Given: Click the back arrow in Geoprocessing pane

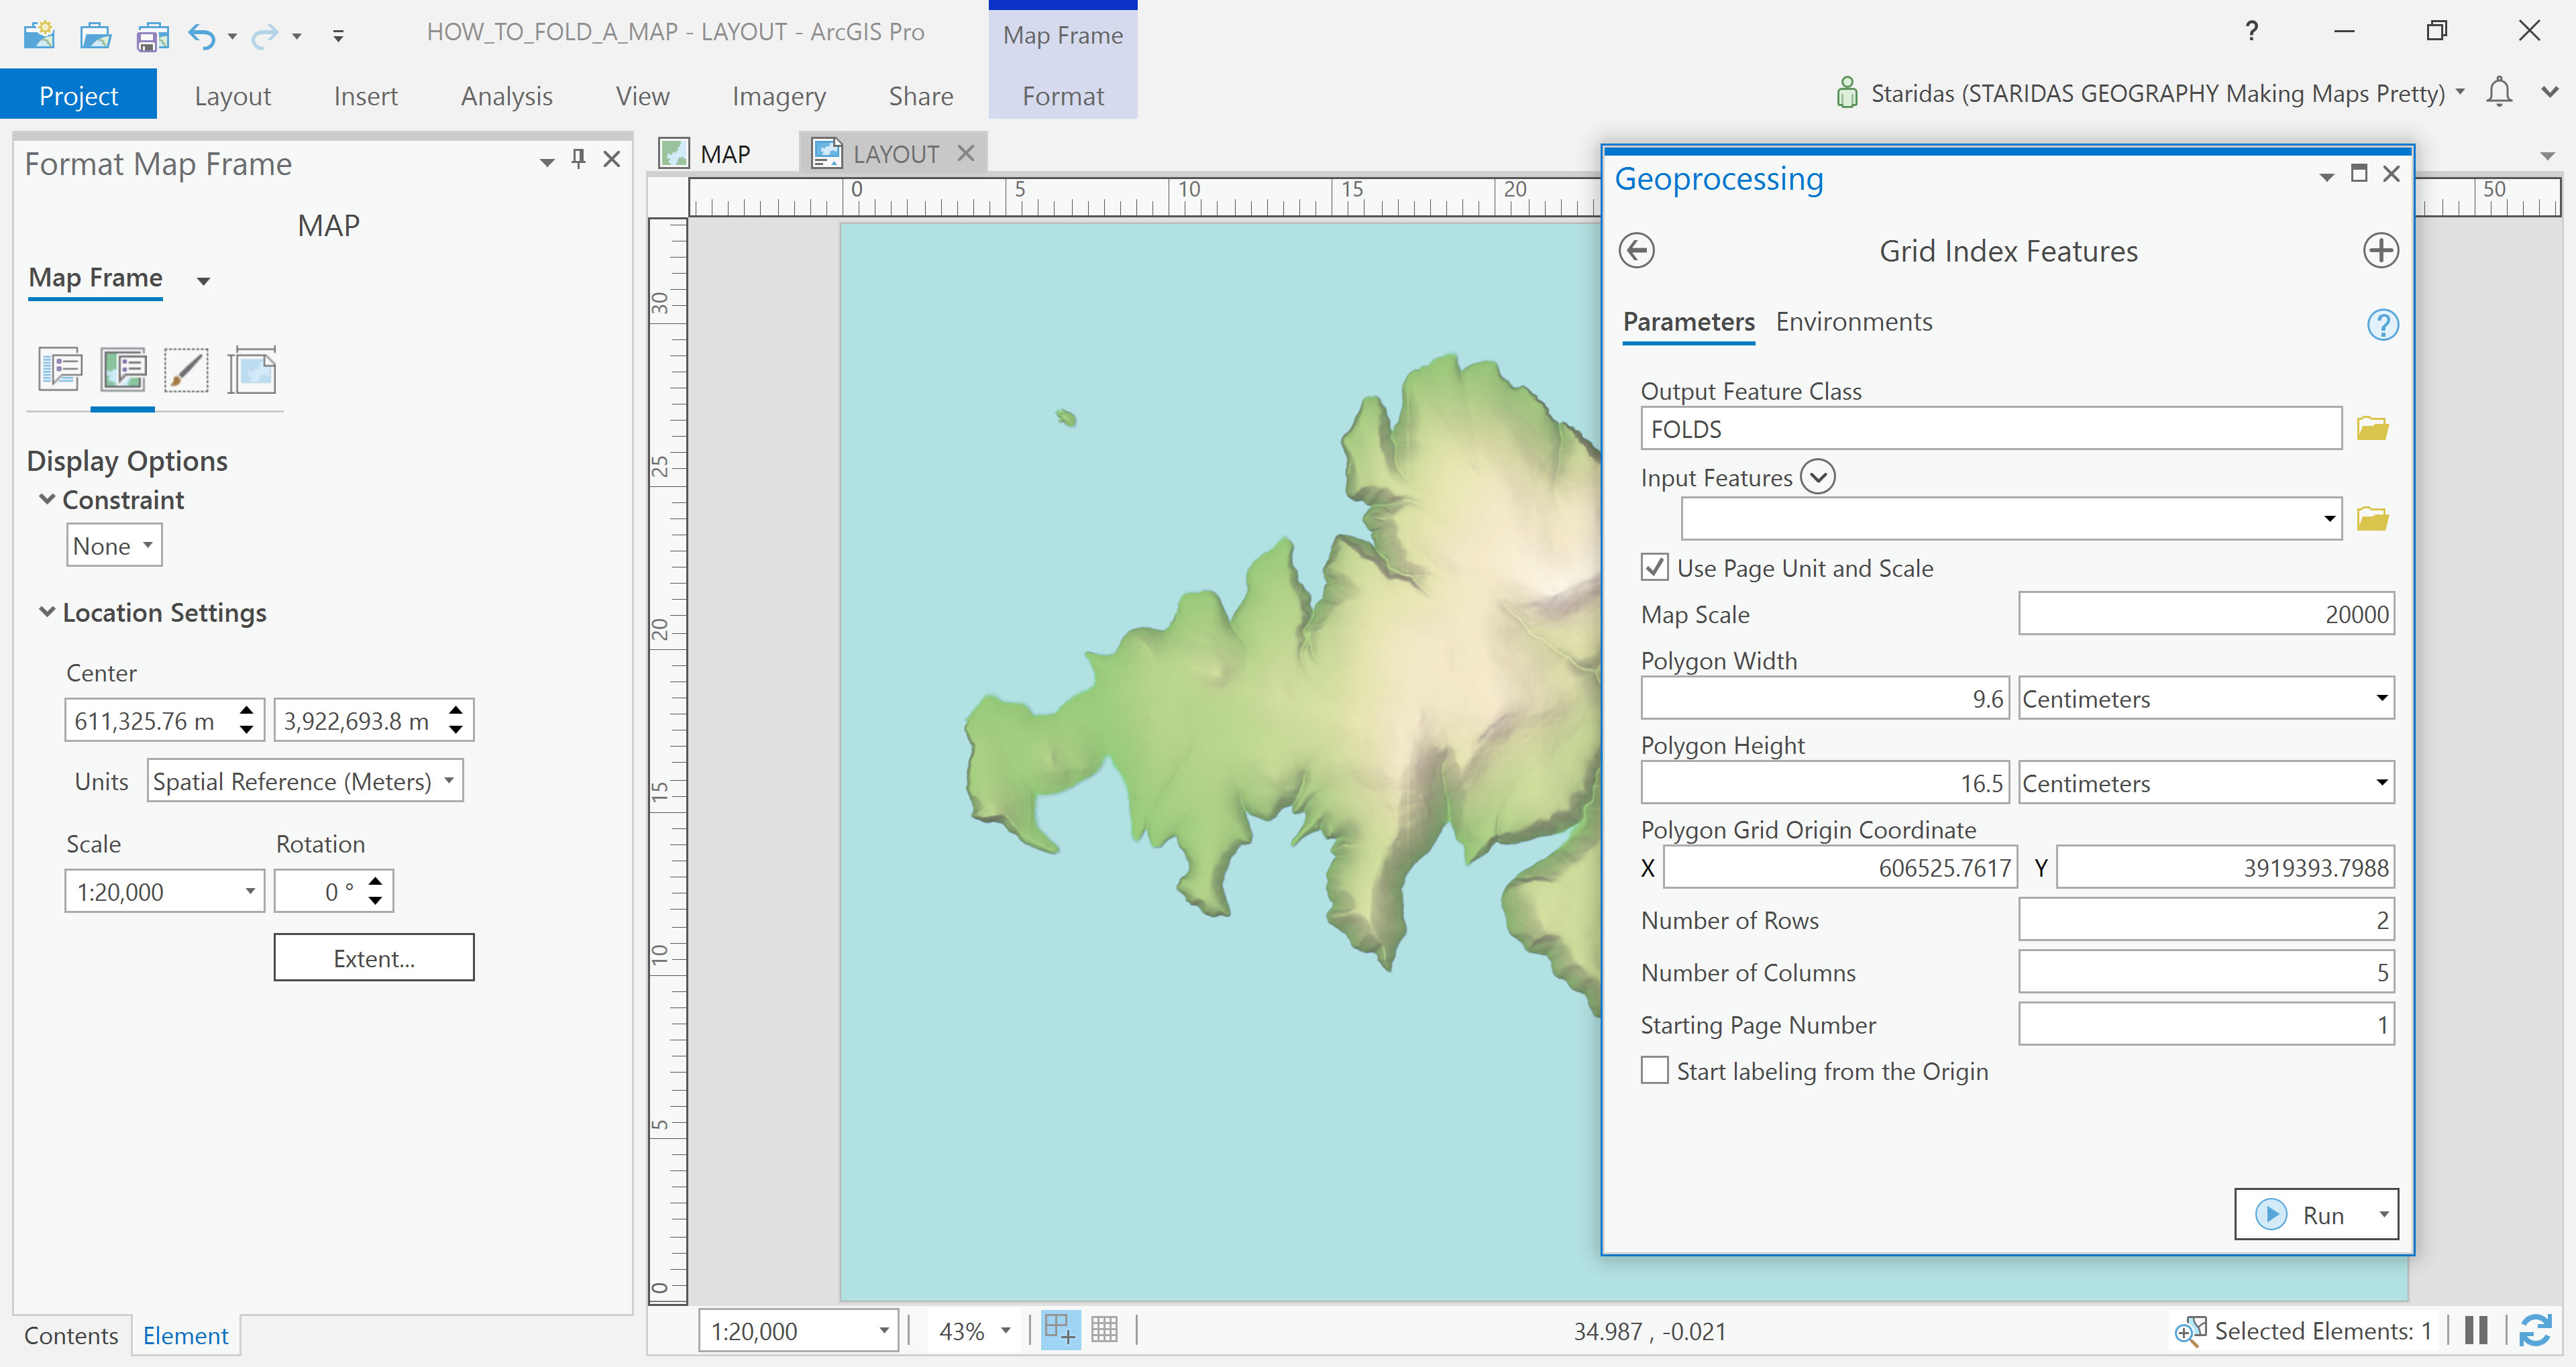Looking at the screenshot, I should [1636, 250].
